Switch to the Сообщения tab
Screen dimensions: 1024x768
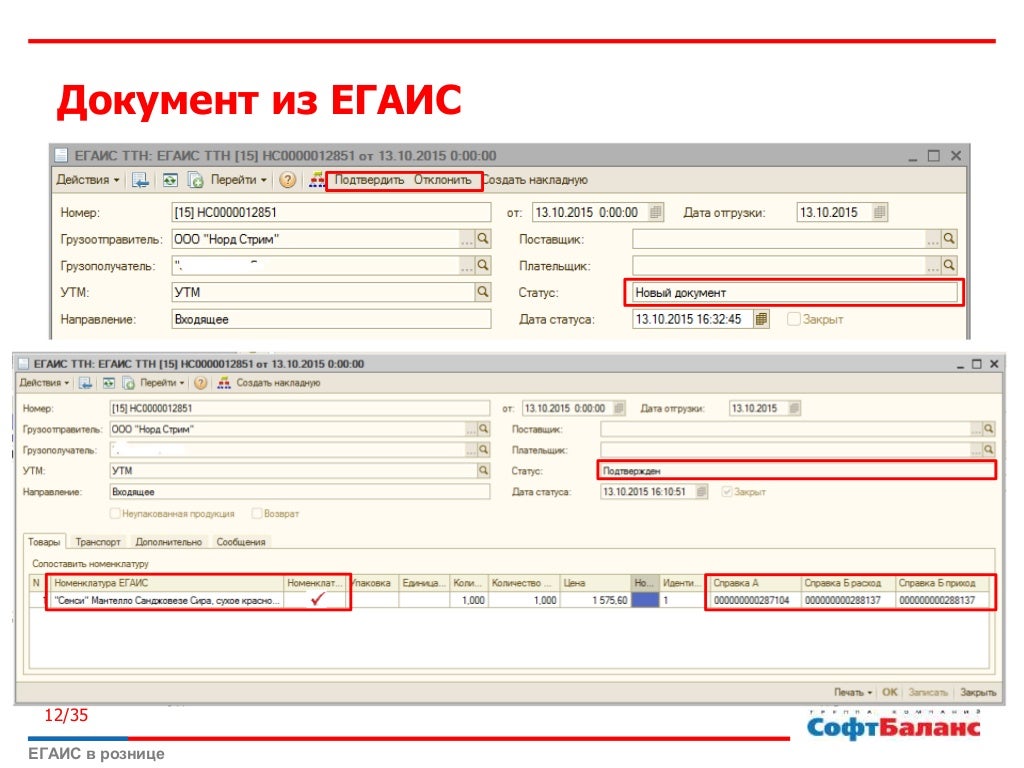241,542
